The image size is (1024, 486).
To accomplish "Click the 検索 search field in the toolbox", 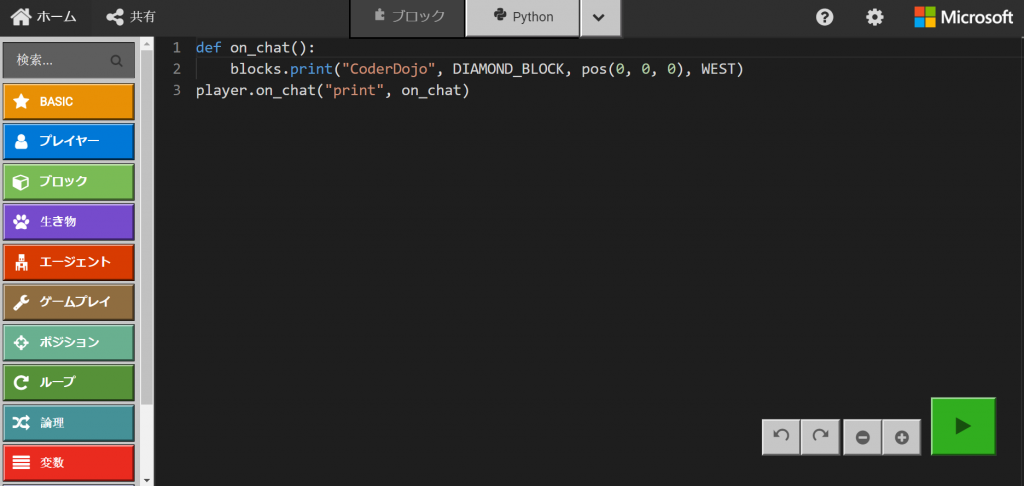I will coord(69,60).
